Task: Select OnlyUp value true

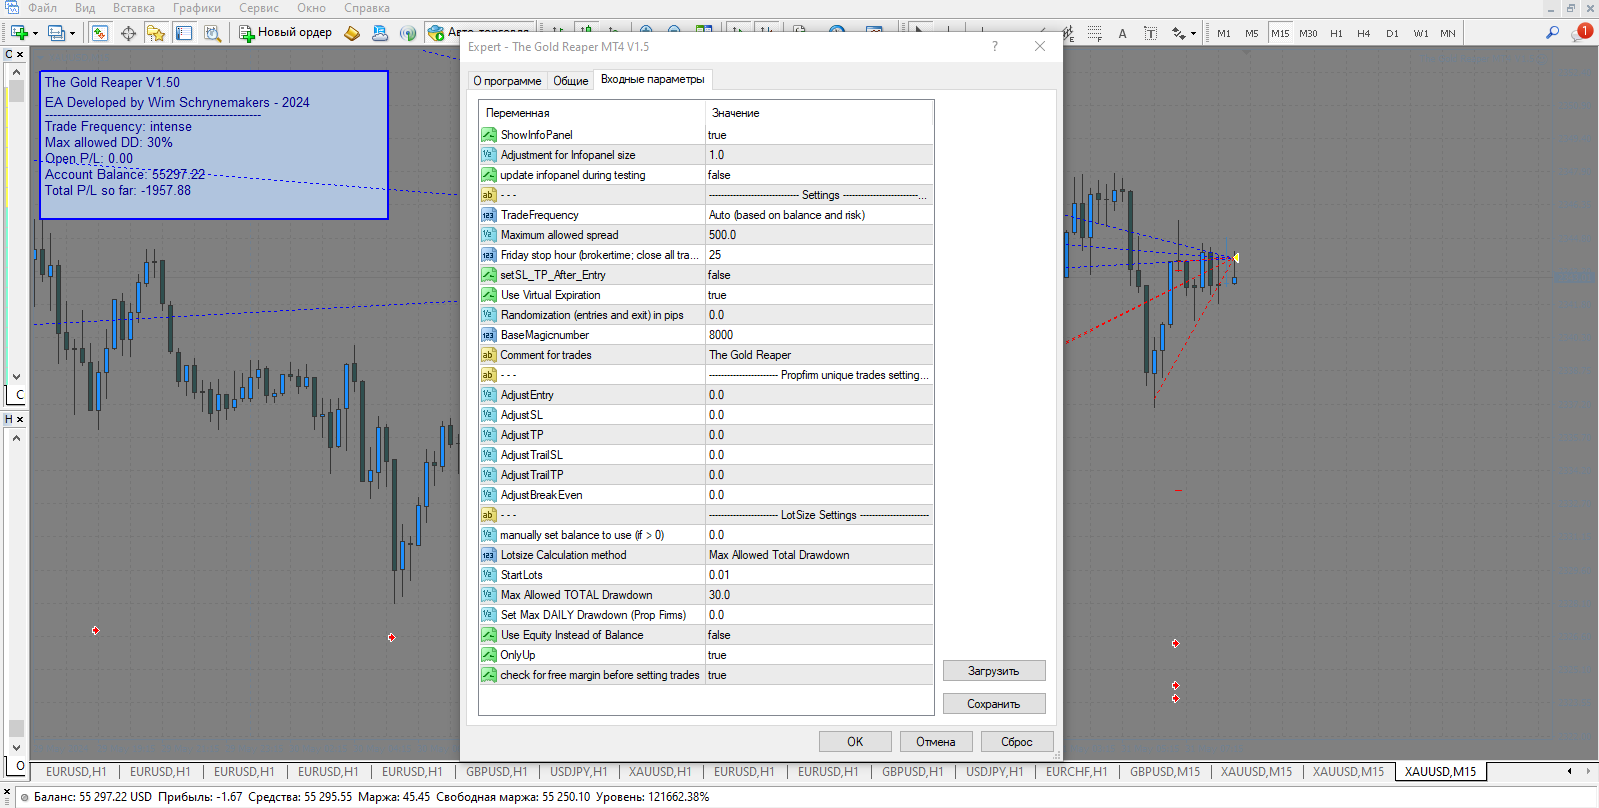Action: pos(819,655)
